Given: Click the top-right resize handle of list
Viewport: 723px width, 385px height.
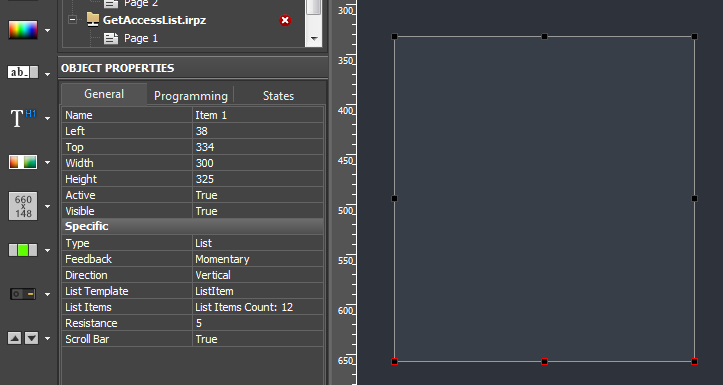Looking at the screenshot, I should click(694, 36).
